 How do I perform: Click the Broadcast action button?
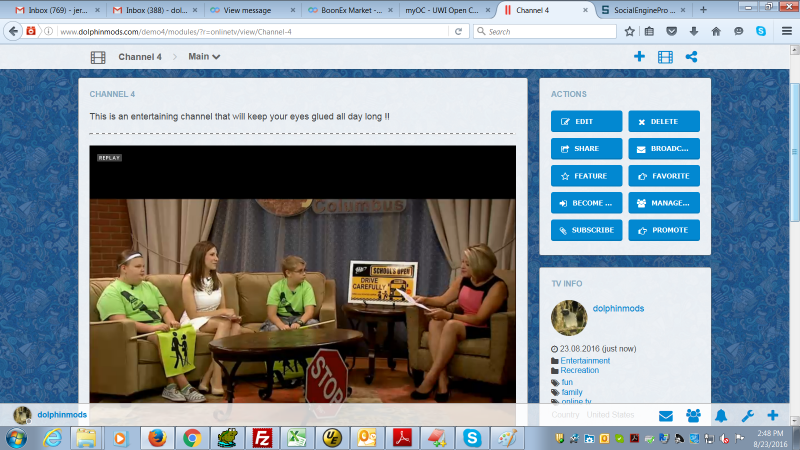664,148
